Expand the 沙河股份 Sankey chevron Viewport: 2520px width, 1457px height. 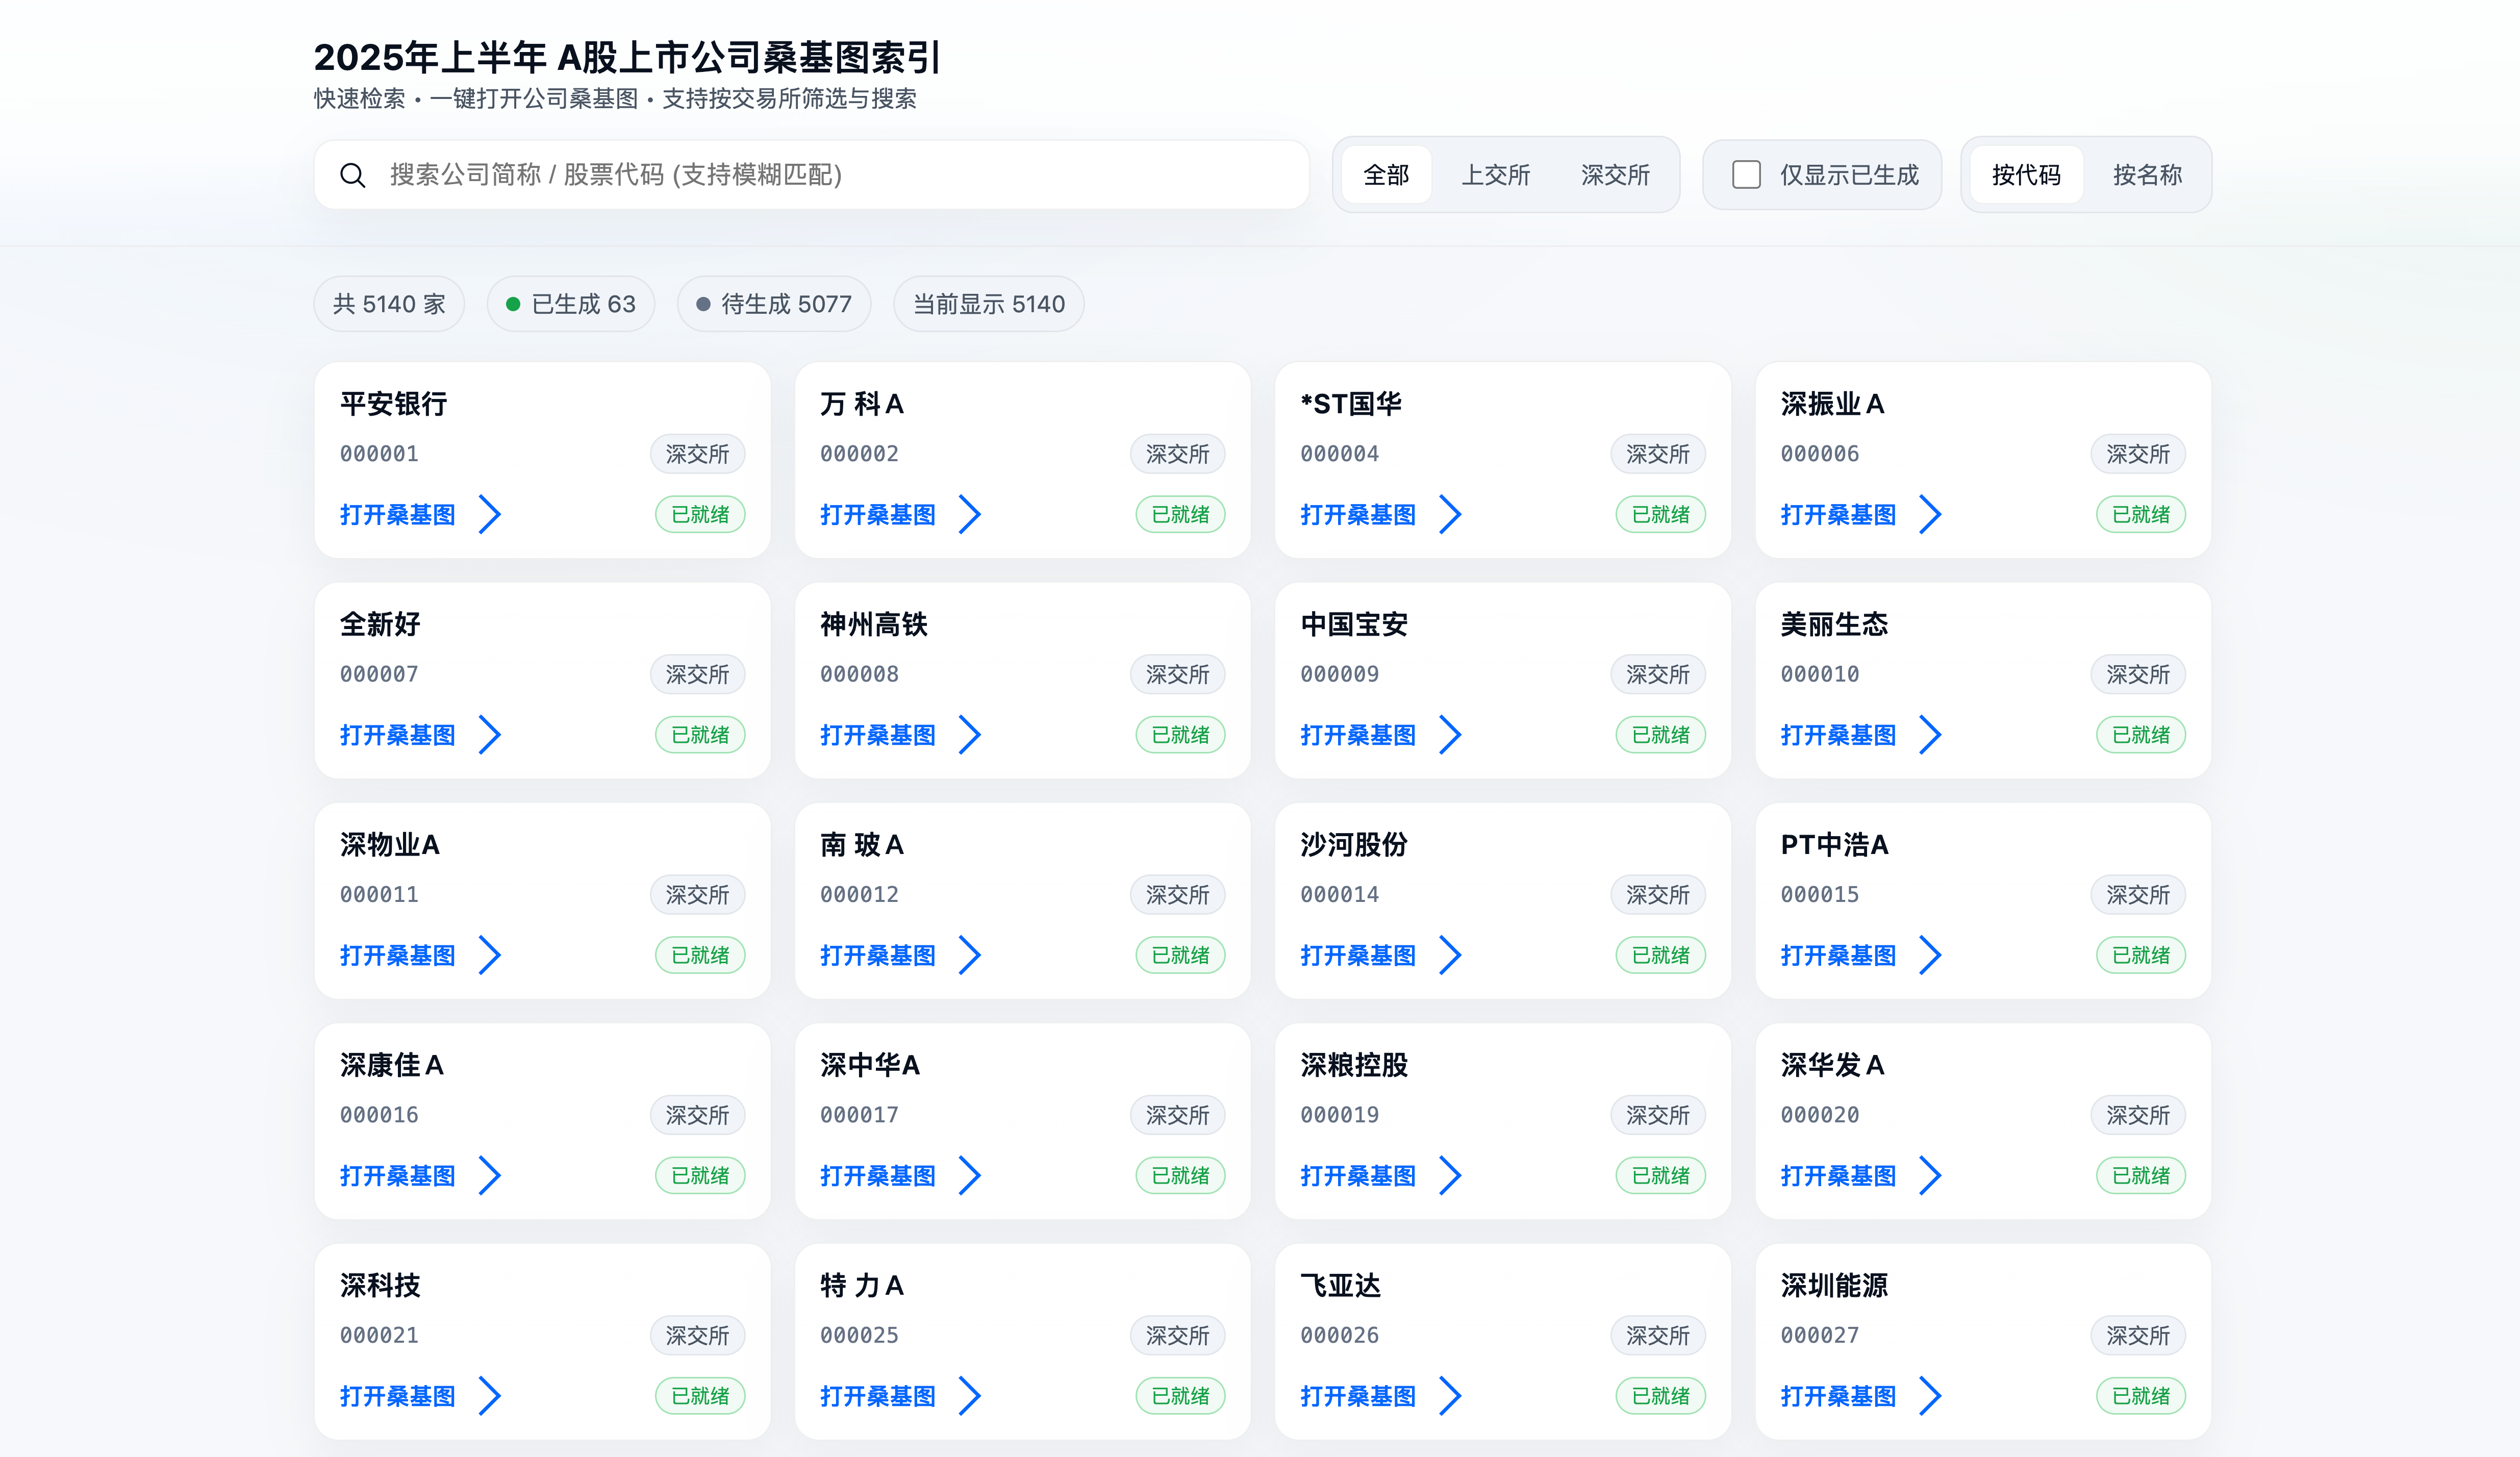point(1451,955)
